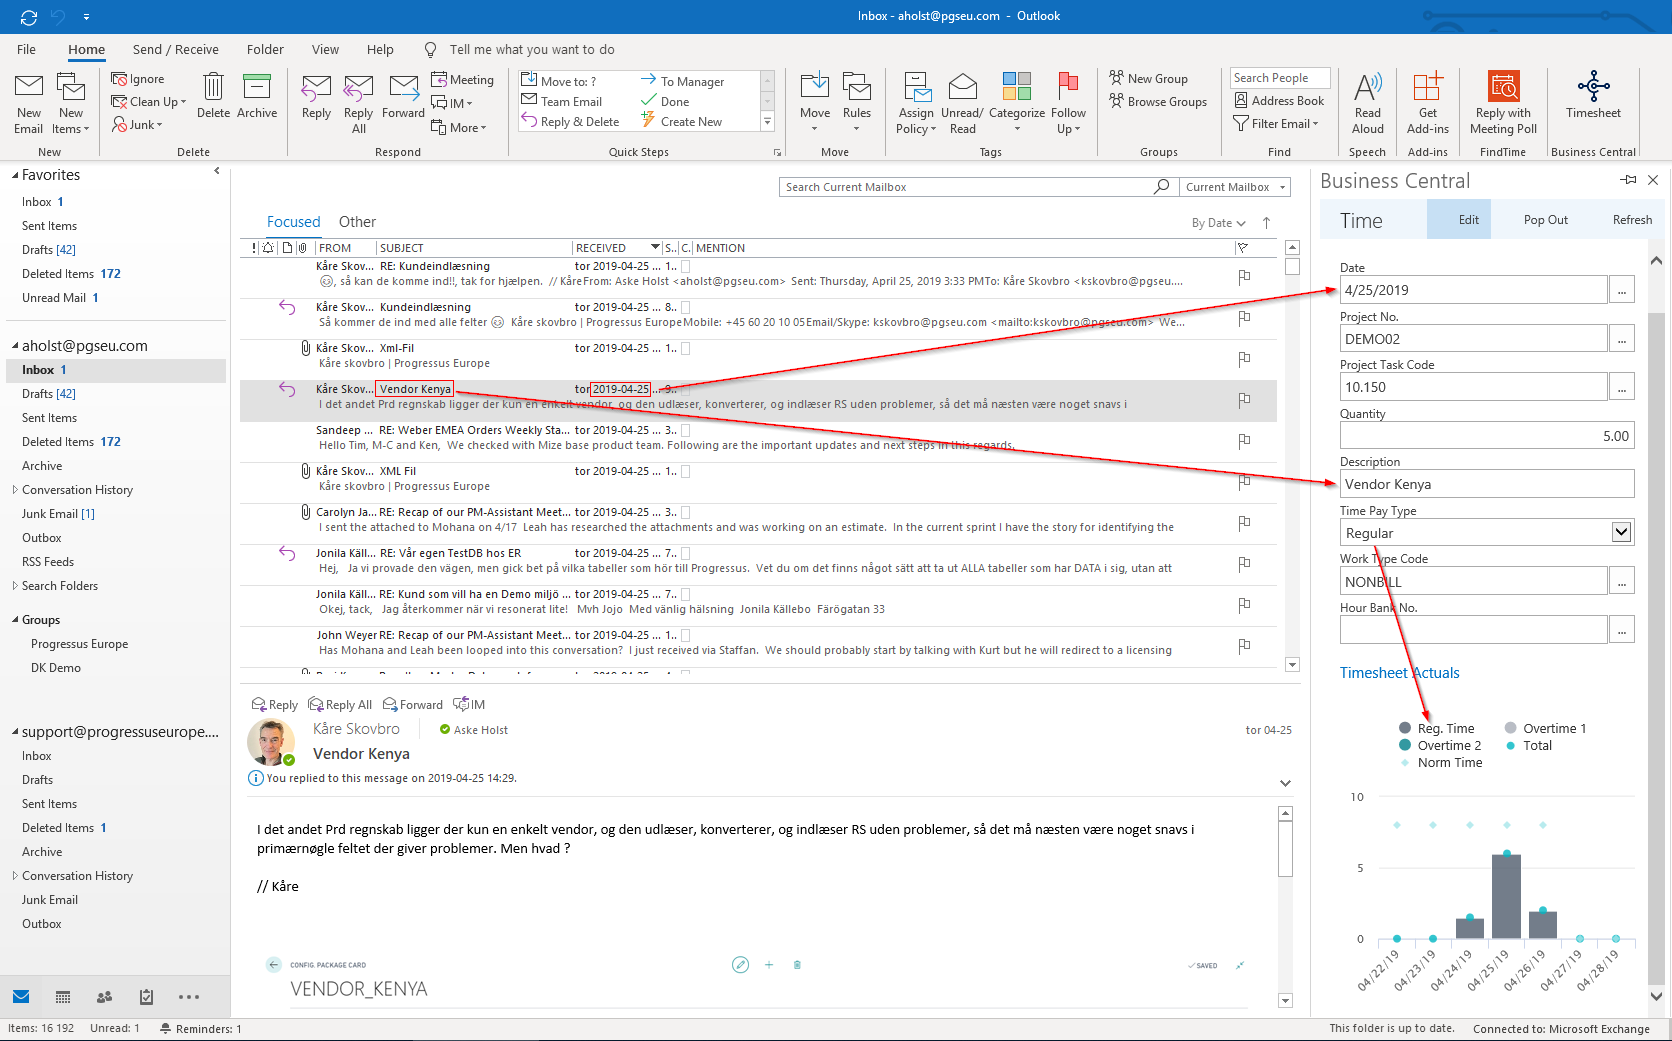Click the Archive ribbon button
1672x1041 pixels.
(257, 97)
